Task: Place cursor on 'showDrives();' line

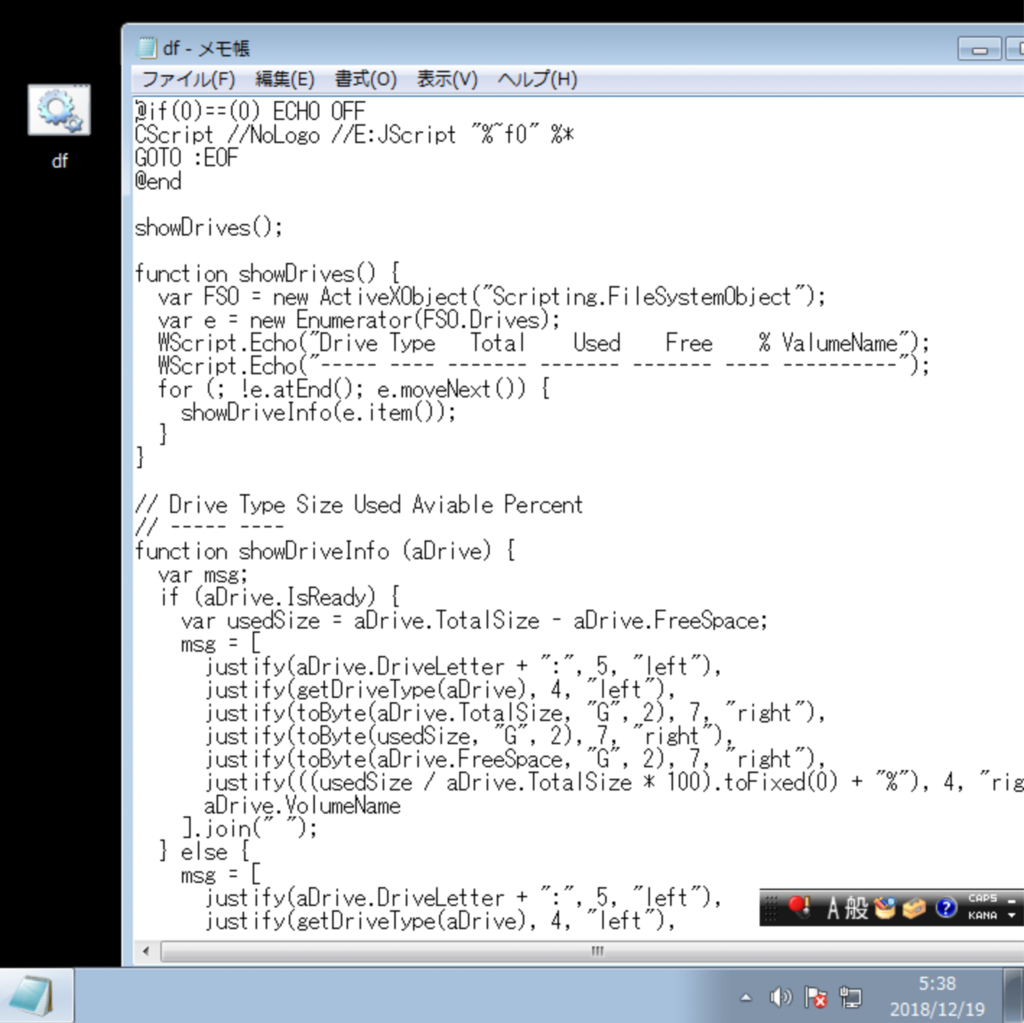Action: tap(208, 227)
